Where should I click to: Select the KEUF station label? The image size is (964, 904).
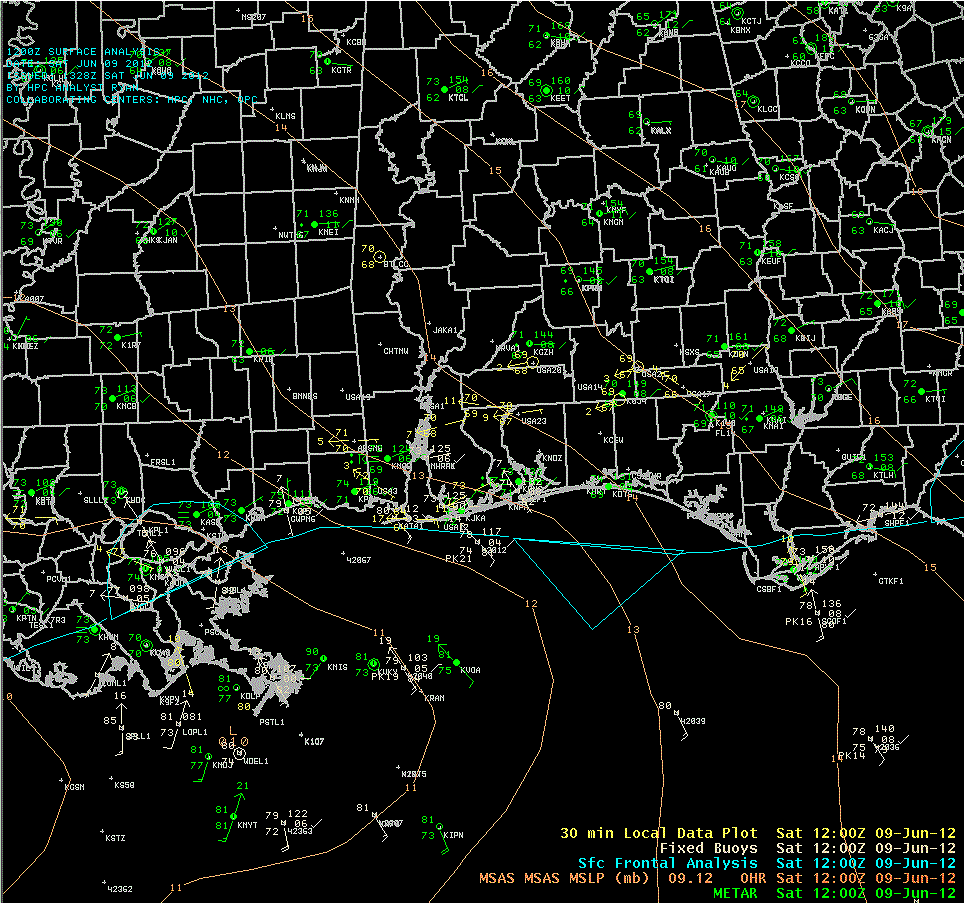(771, 261)
